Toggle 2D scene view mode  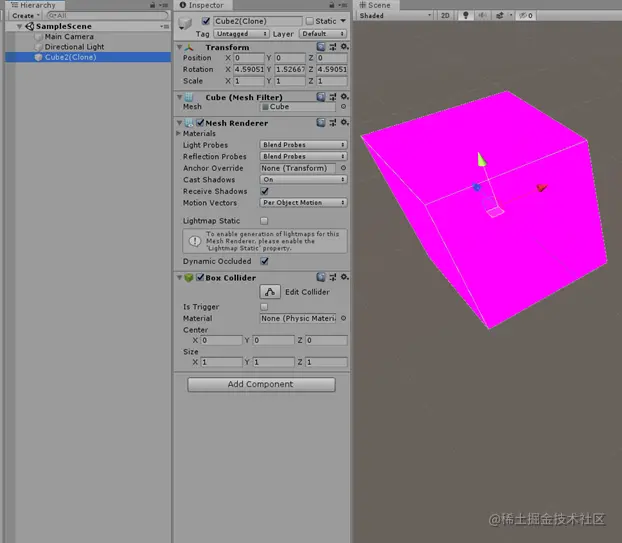click(445, 15)
